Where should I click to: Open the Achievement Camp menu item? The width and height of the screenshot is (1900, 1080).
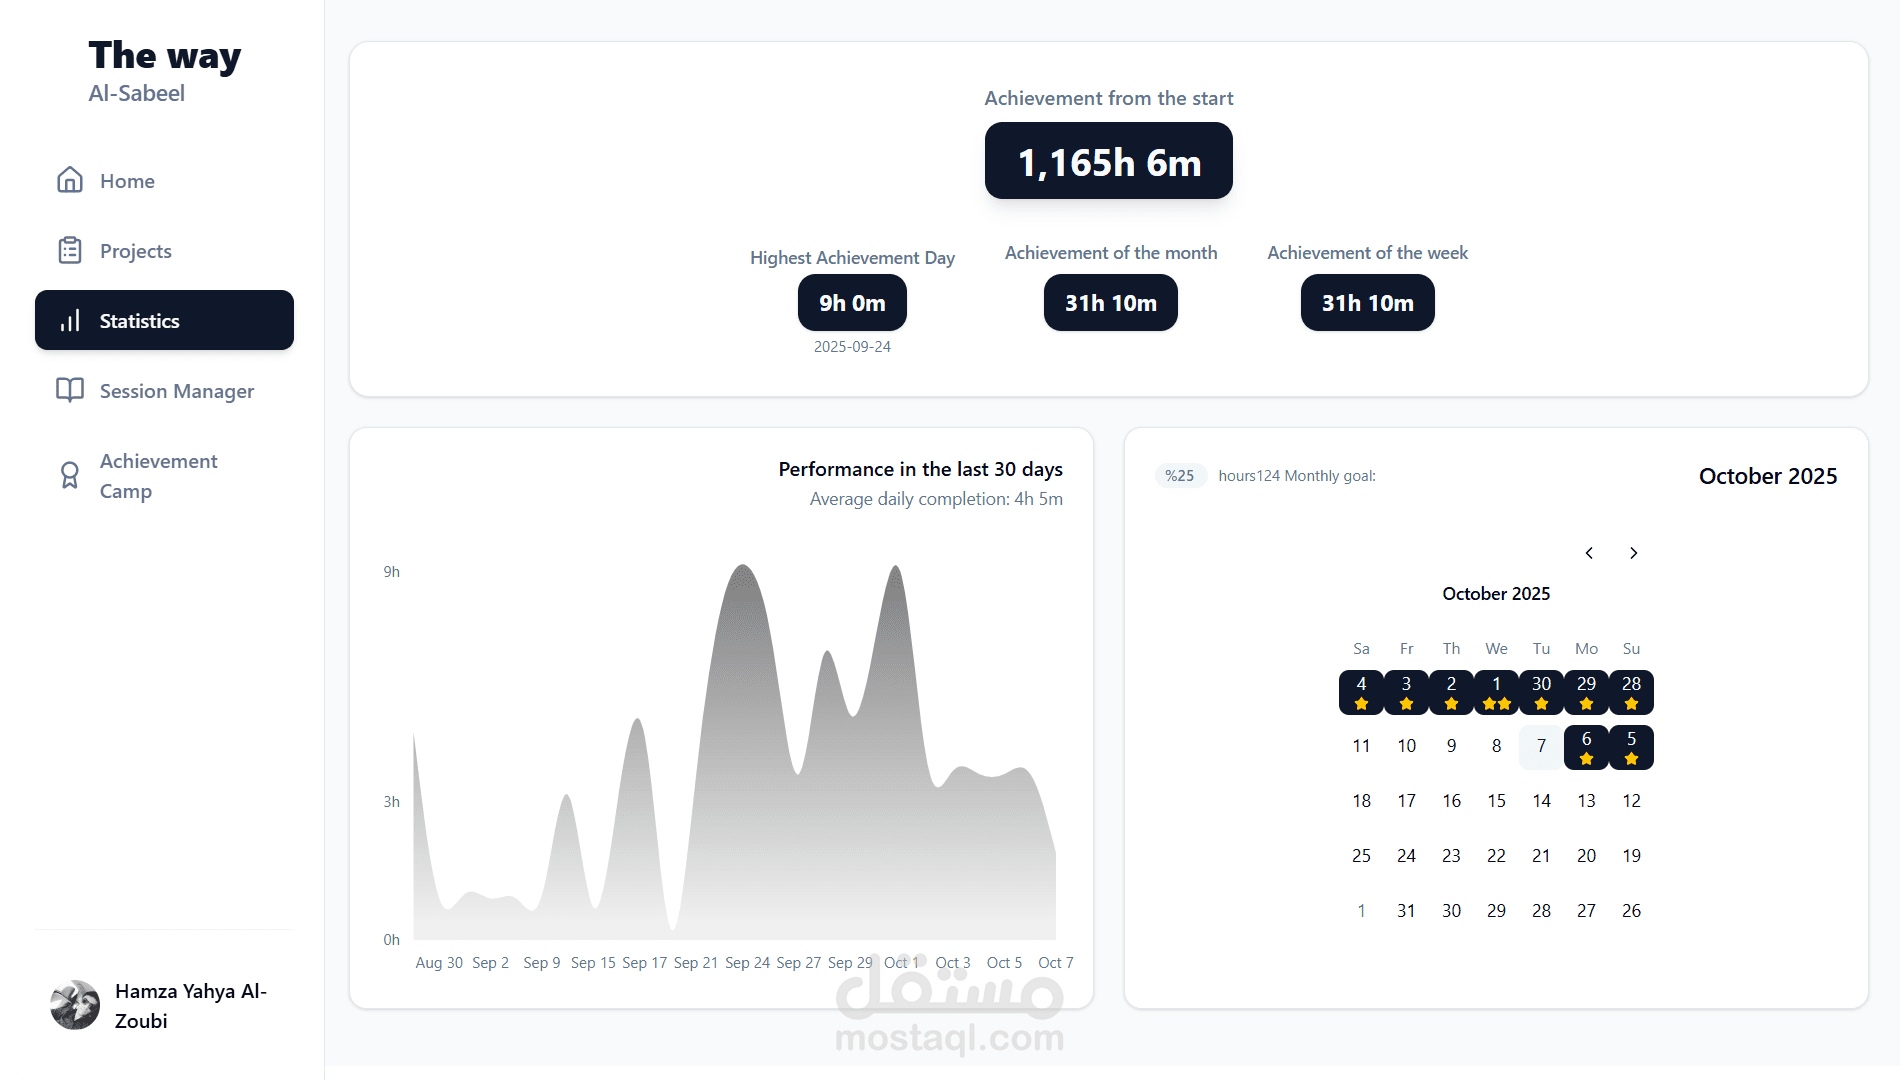click(x=164, y=476)
